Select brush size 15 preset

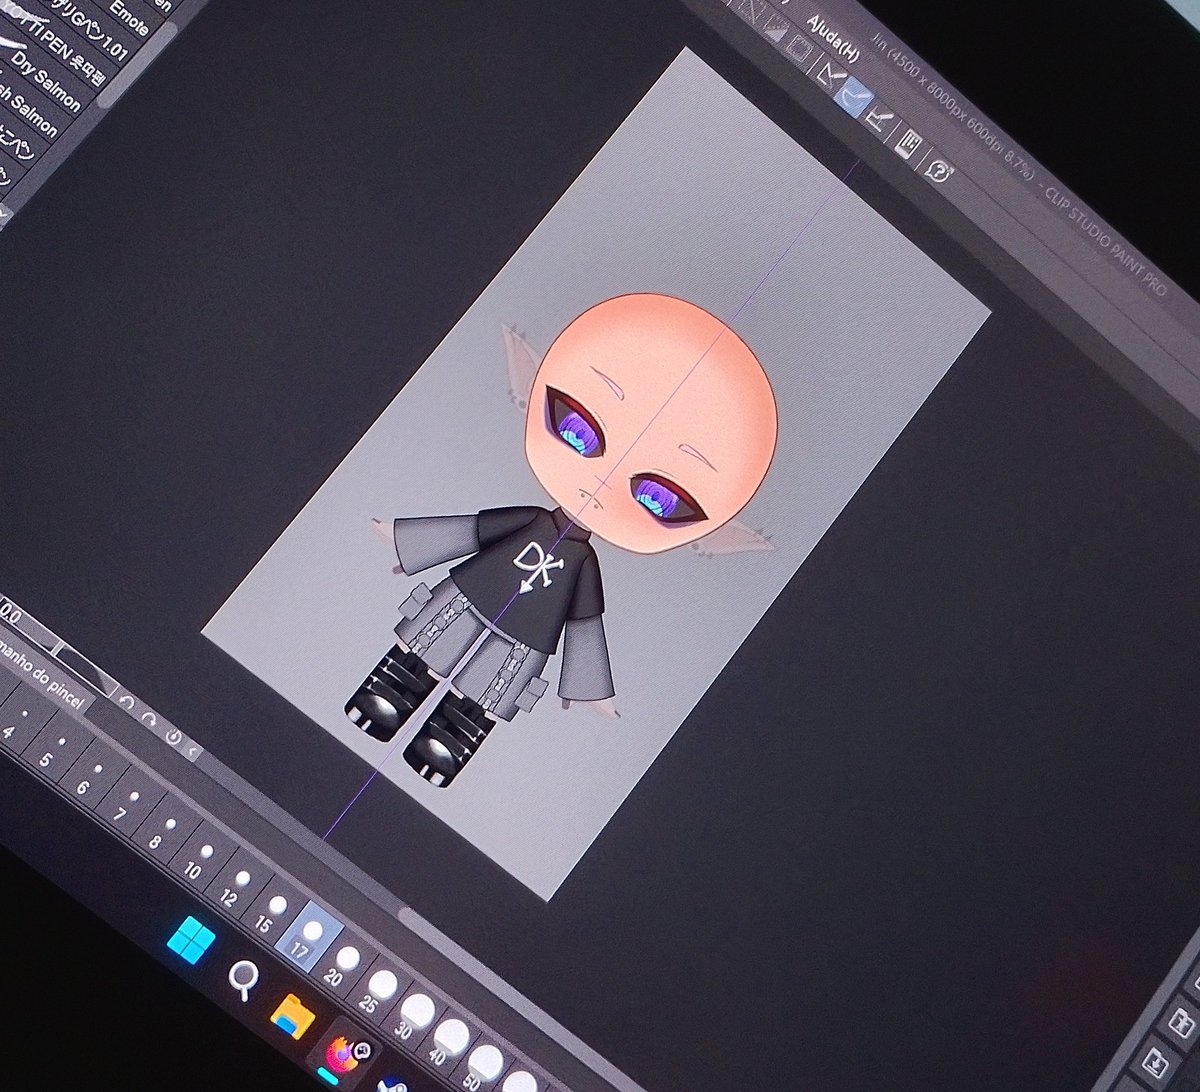(270, 913)
